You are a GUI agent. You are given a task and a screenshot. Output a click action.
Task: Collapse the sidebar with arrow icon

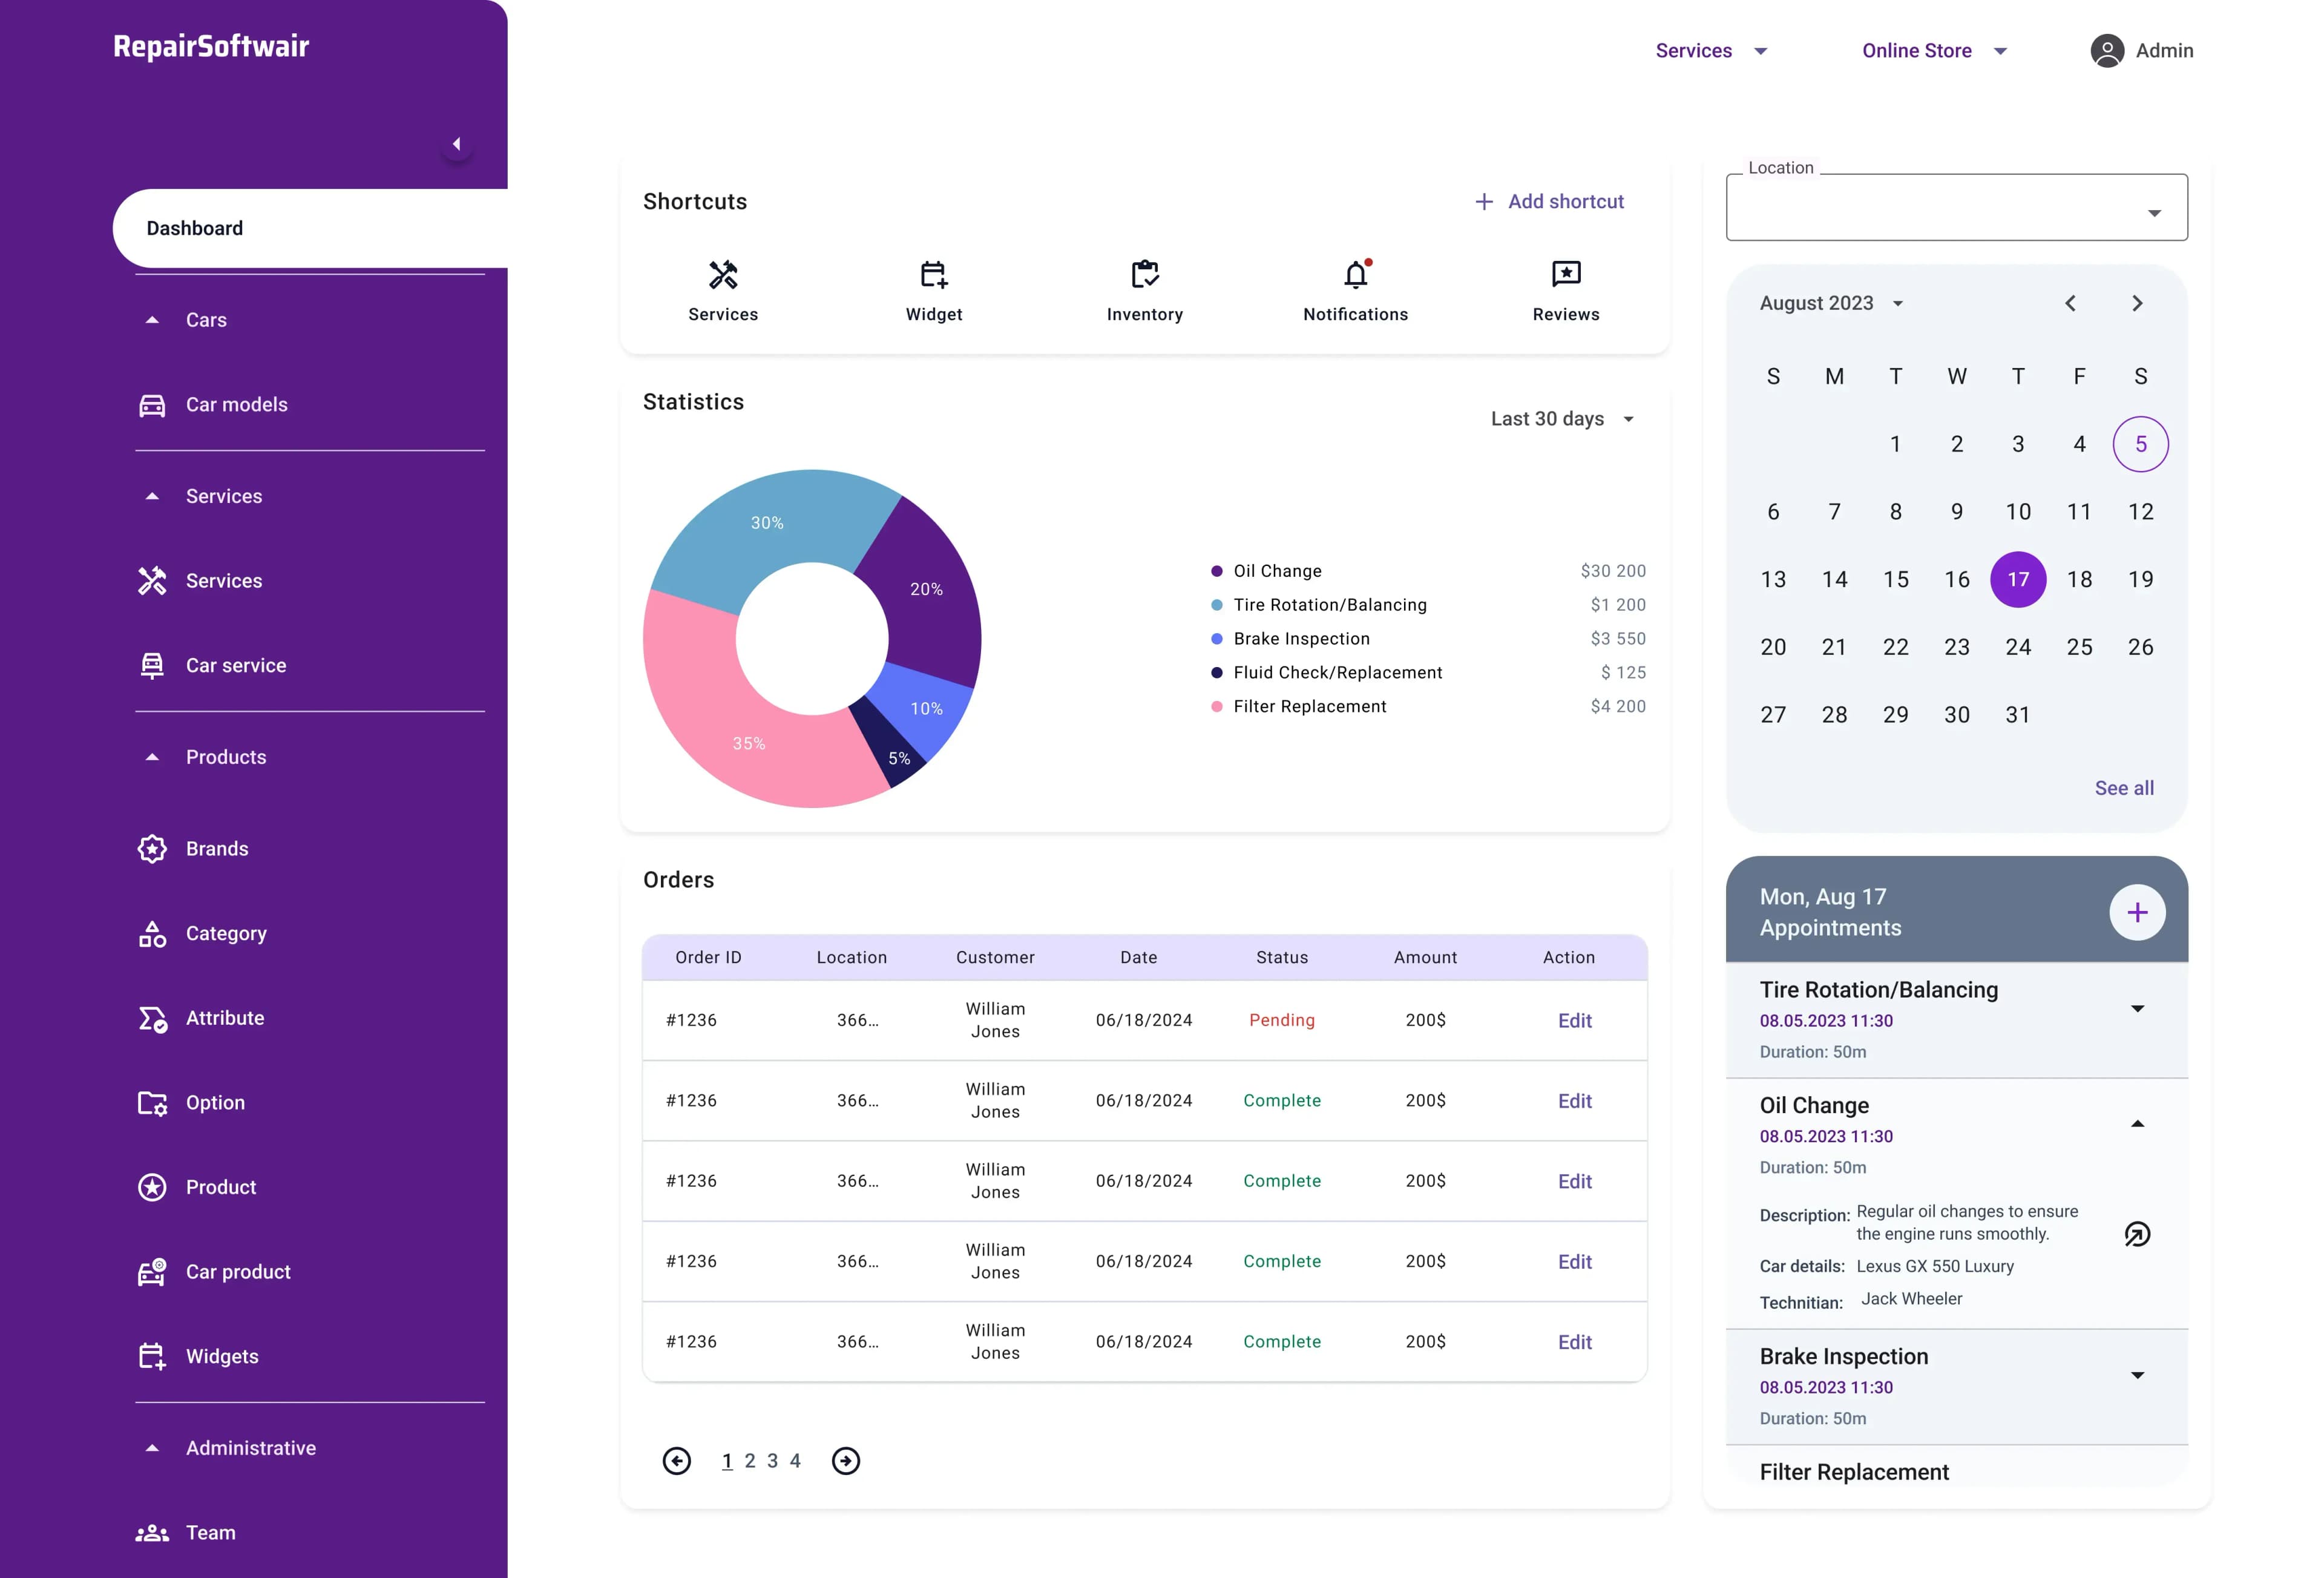(x=457, y=144)
